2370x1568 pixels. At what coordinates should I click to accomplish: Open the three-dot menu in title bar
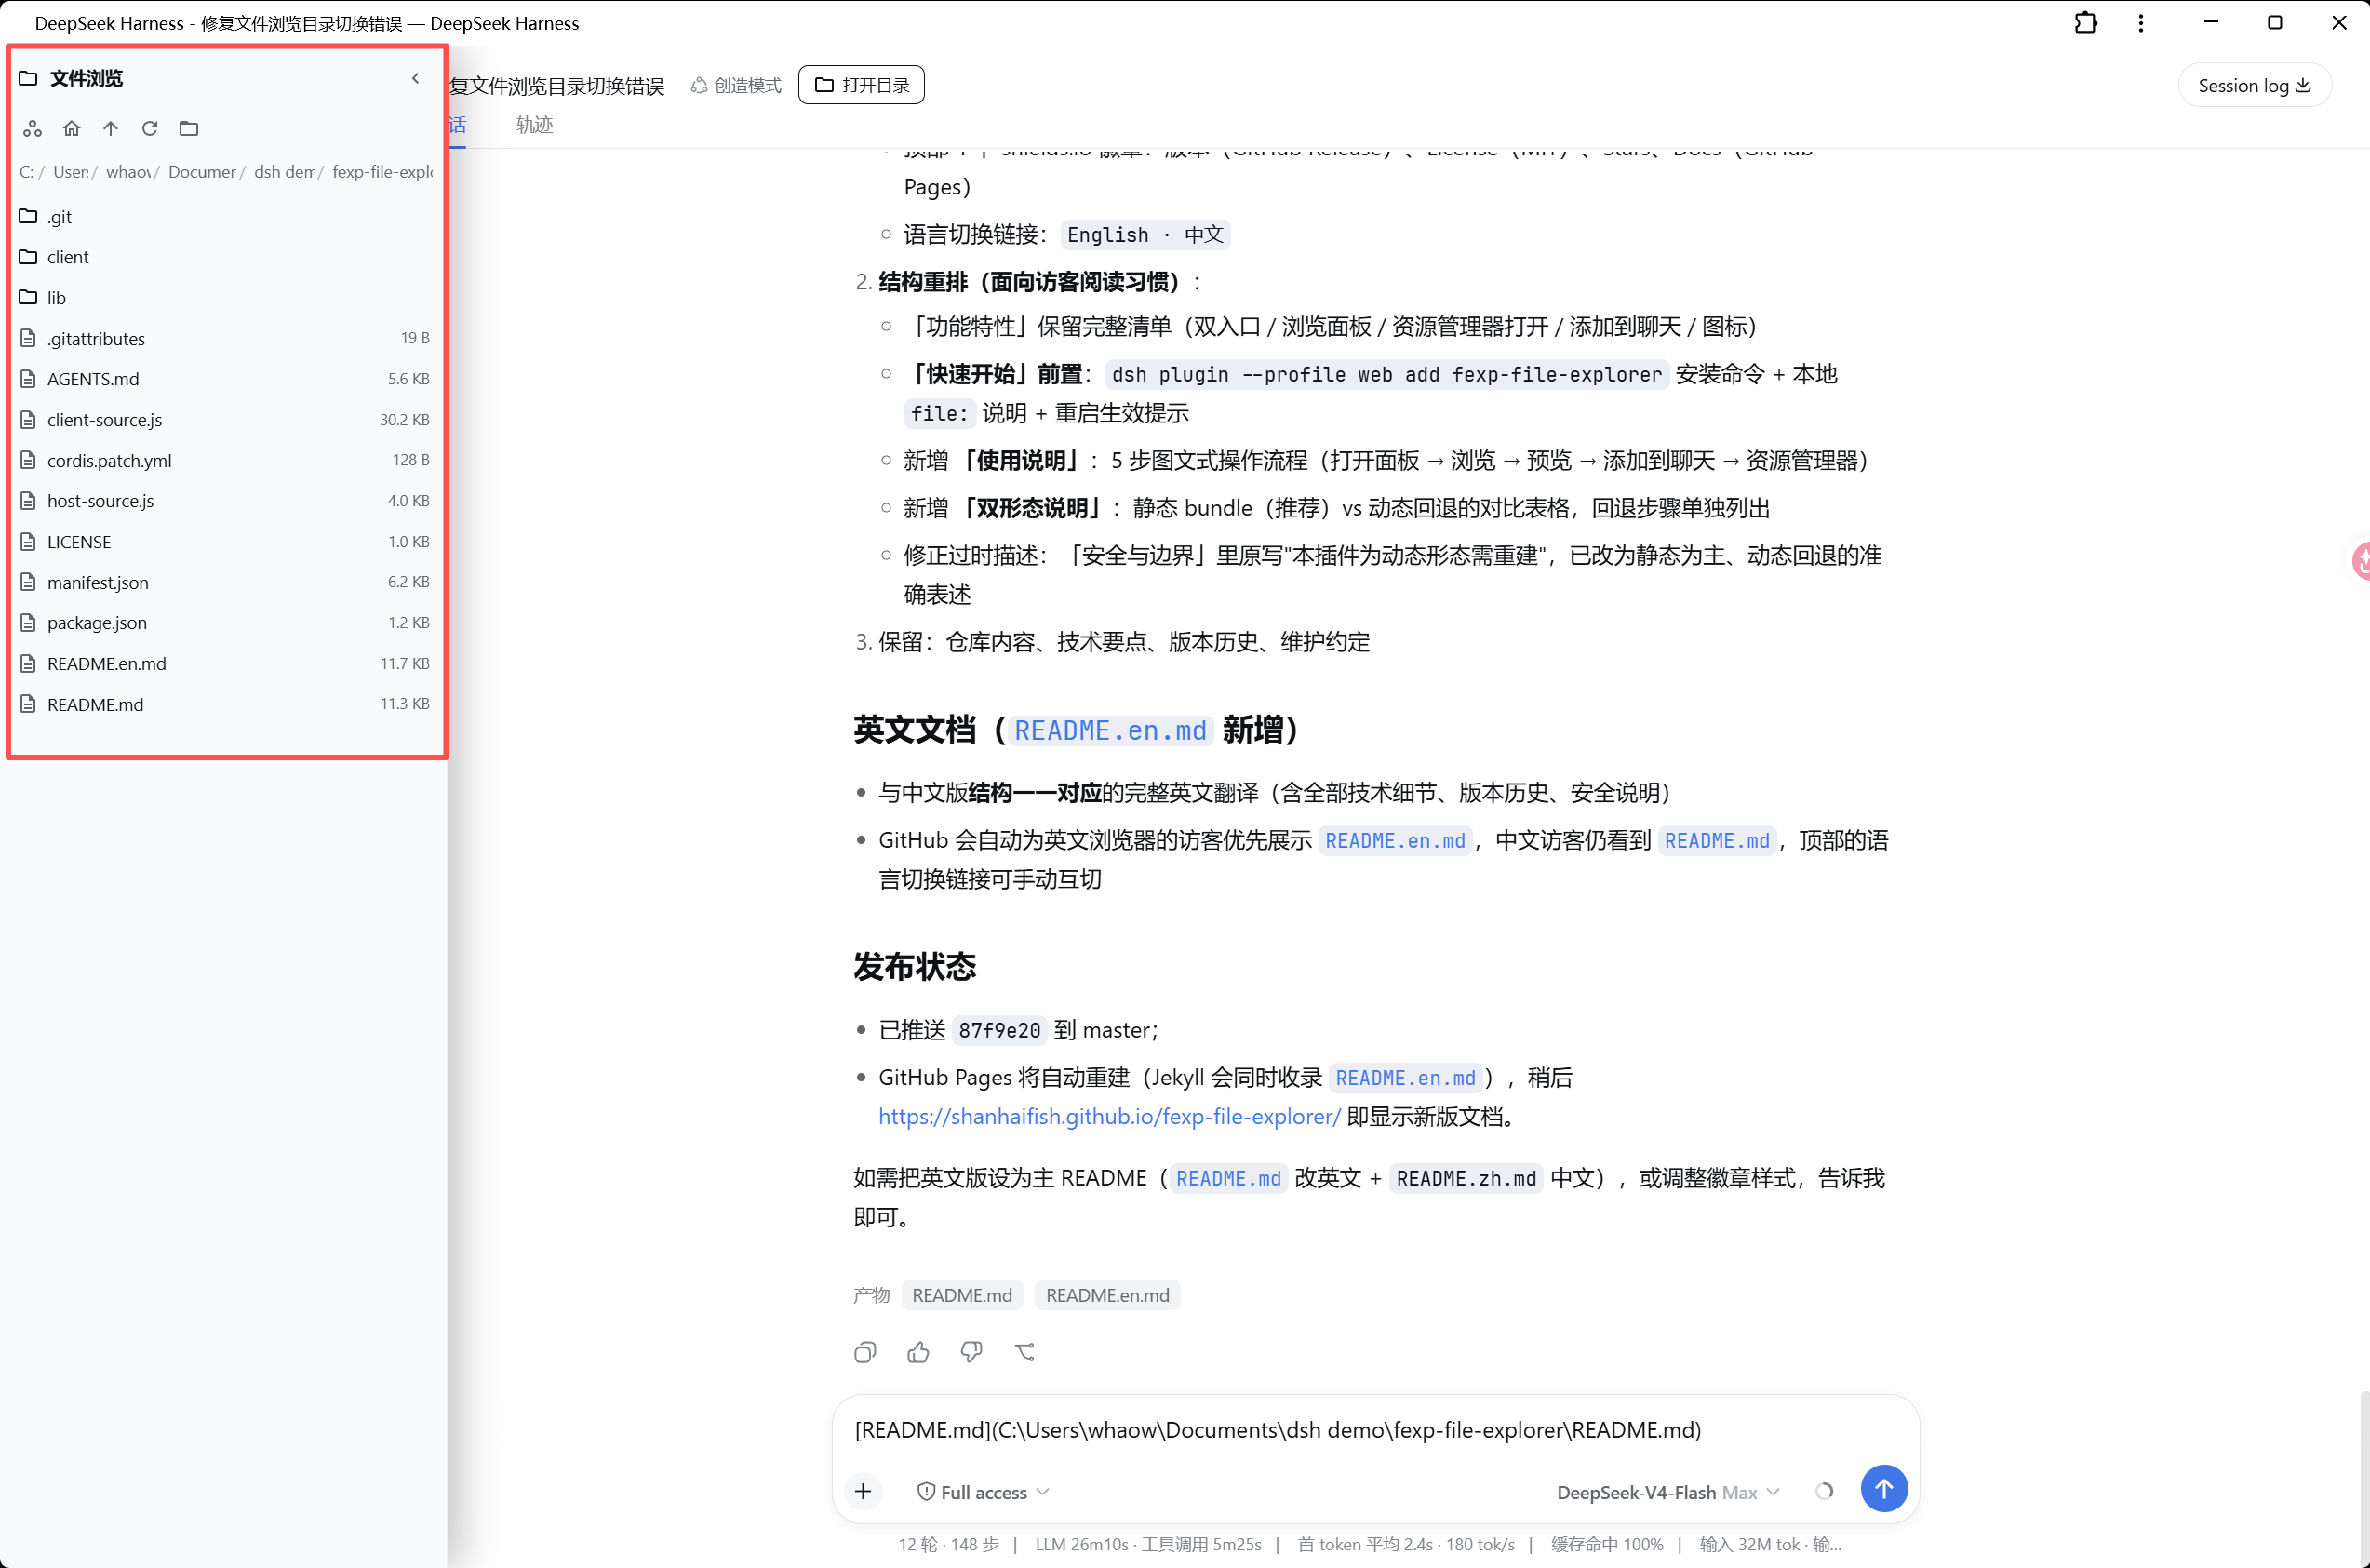pyautogui.click(x=2140, y=23)
